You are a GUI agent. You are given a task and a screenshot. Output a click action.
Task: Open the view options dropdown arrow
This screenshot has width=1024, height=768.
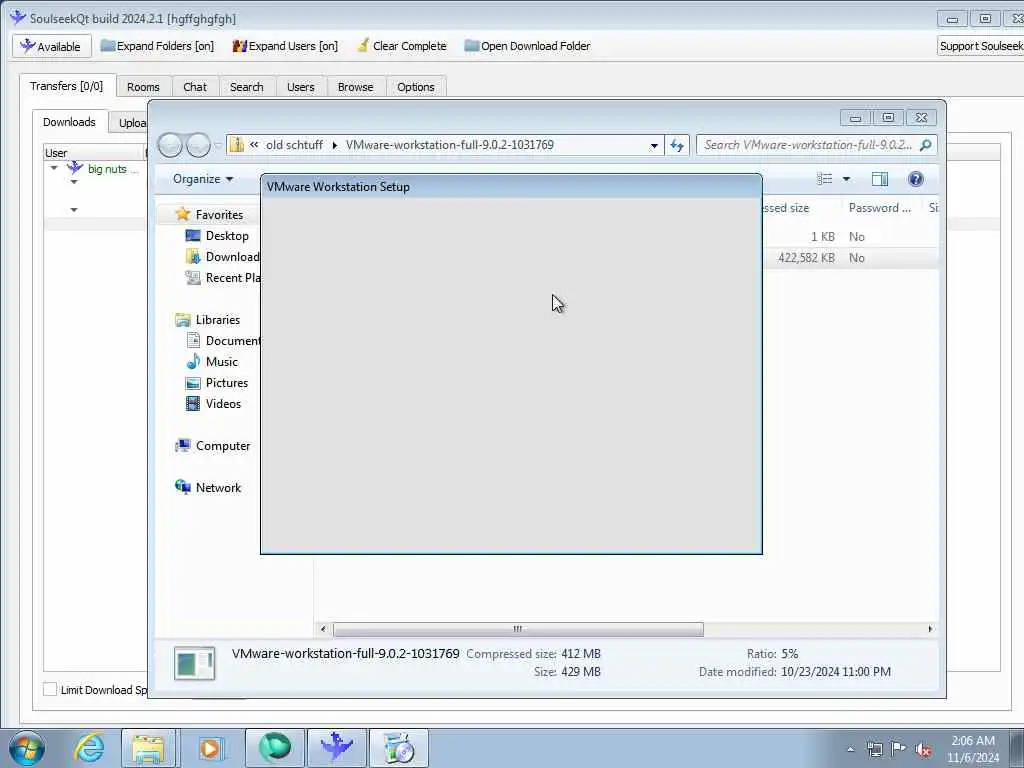[x=846, y=179]
